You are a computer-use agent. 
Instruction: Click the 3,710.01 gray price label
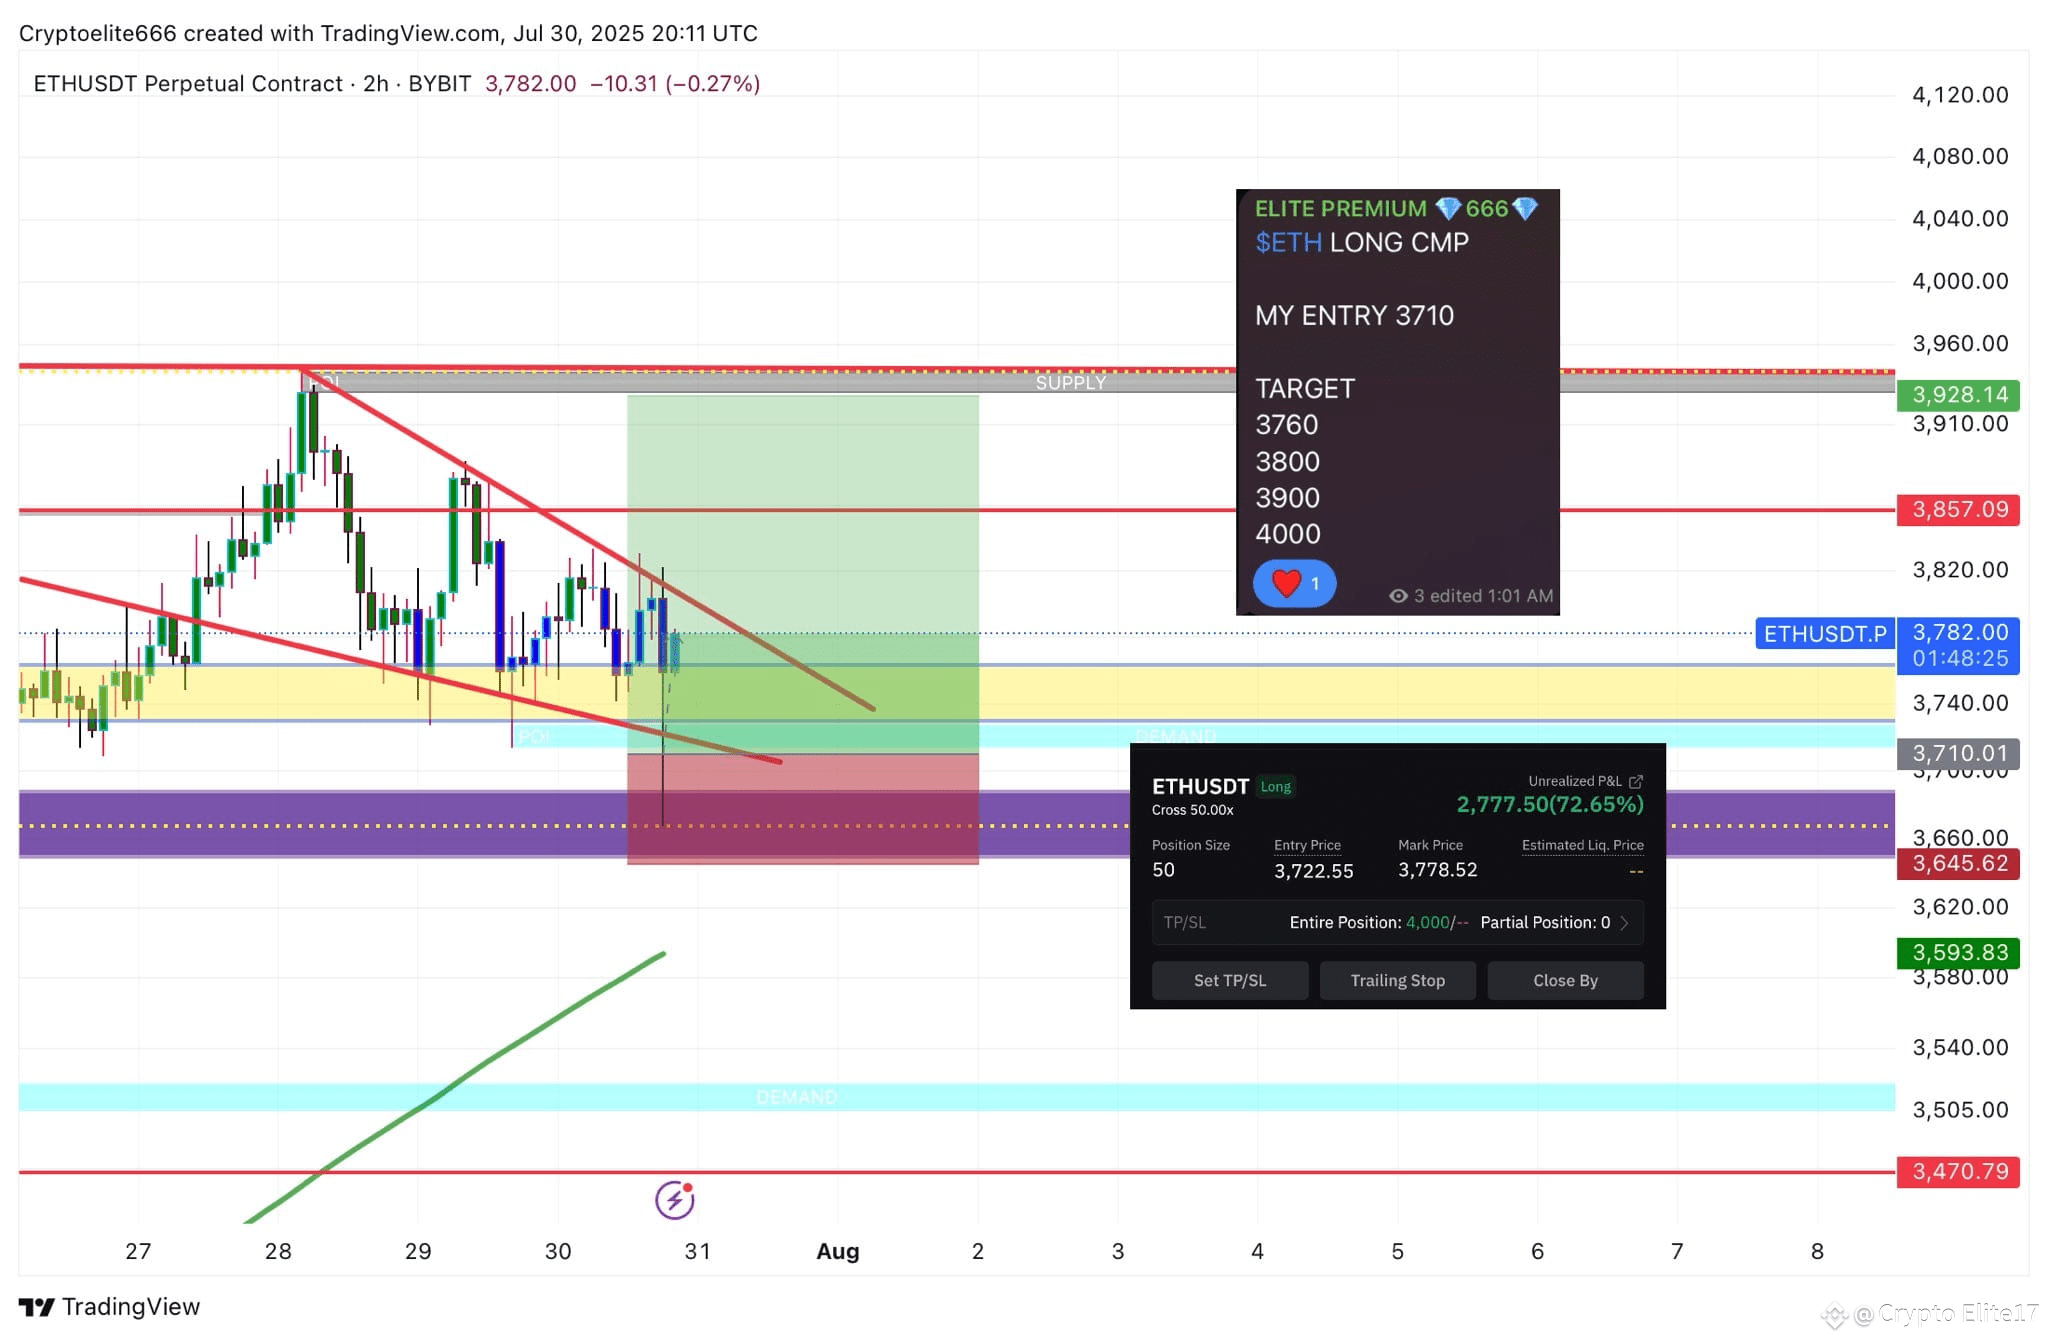tap(1958, 753)
